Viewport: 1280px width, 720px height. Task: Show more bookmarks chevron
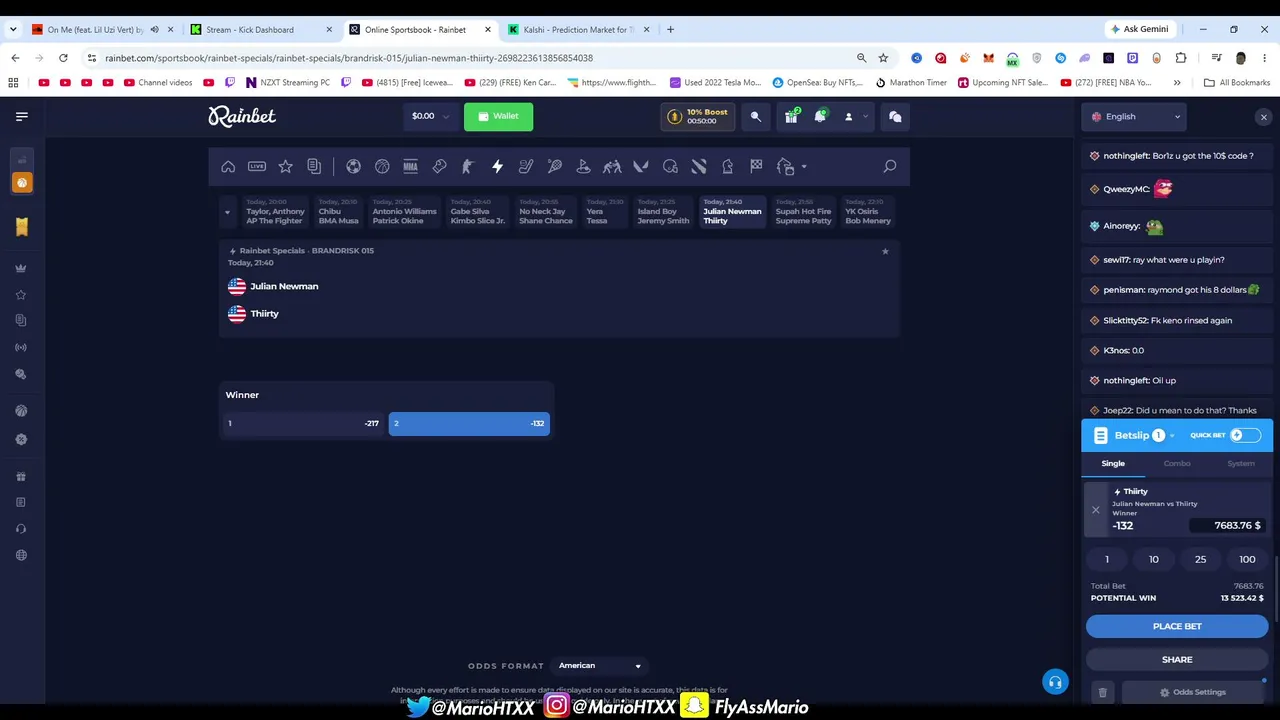click(1177, 83)
